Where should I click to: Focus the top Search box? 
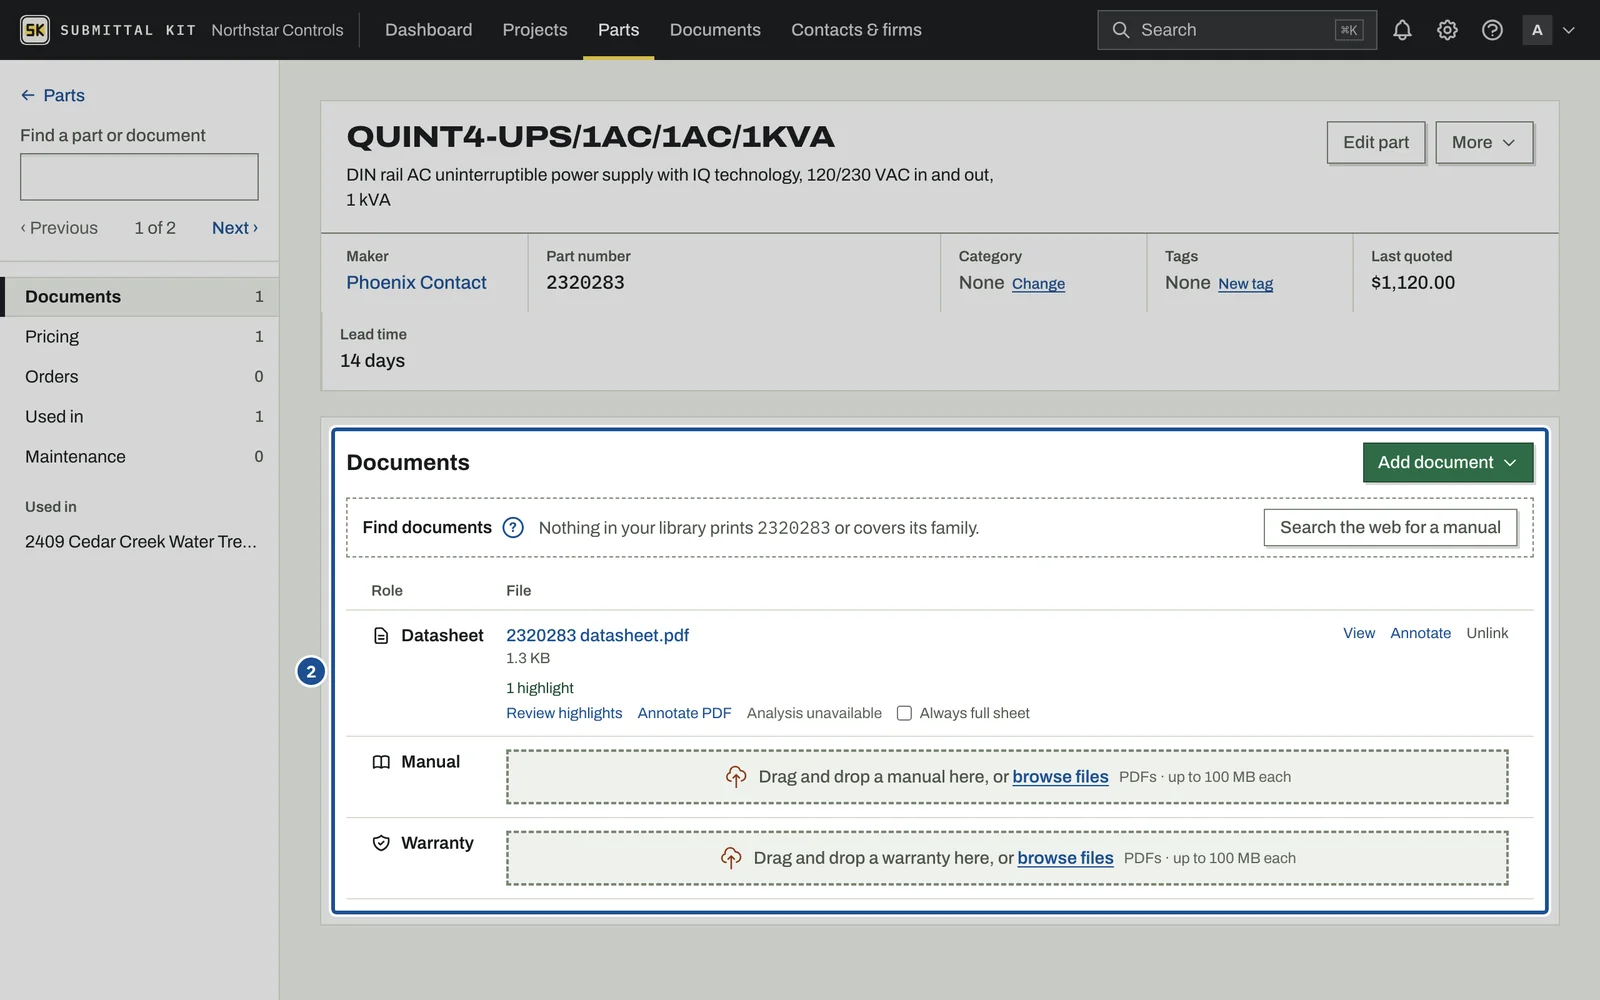tap(1237, 30)
